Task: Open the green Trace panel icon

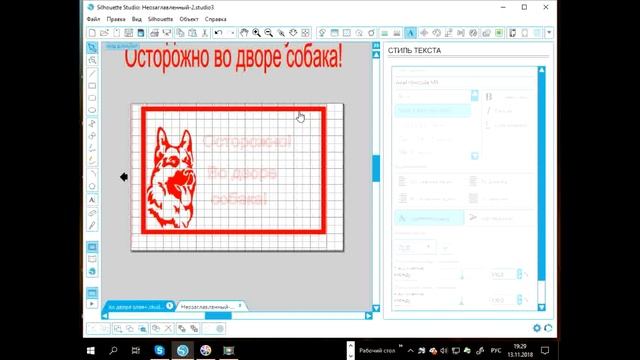Action: (x=499, y=33)
